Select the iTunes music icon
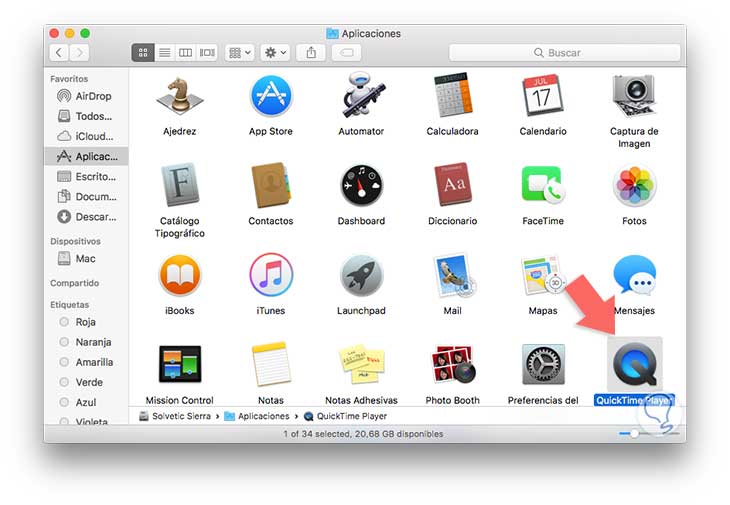 [x=270, y=276]
